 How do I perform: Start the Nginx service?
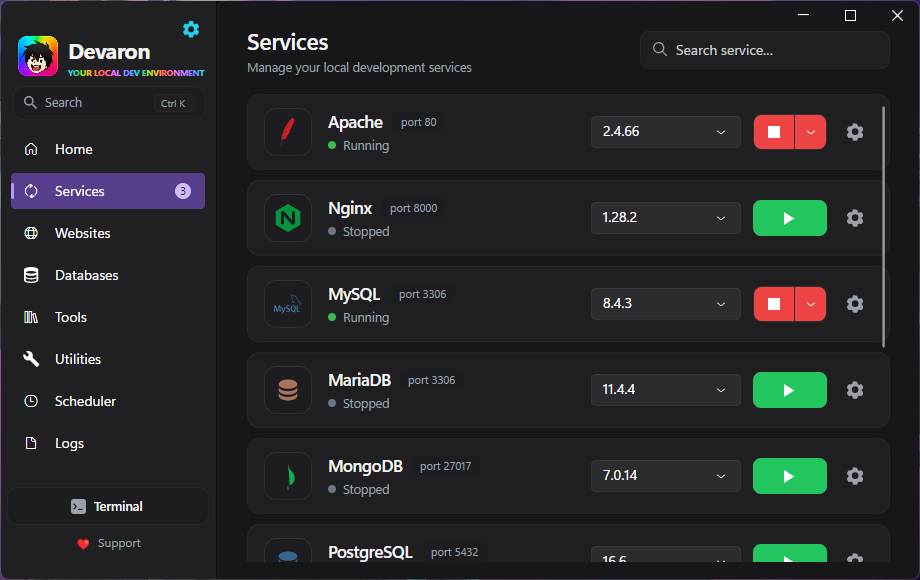[x=790, y=218]
